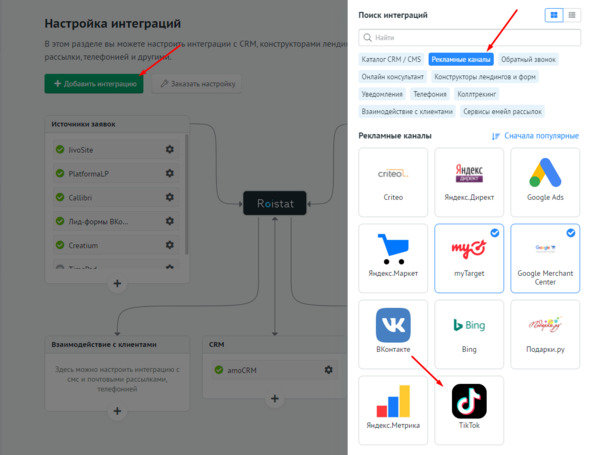Select the Bing integration tile
This screenshot has width=591, height=455.
(469, 334)
